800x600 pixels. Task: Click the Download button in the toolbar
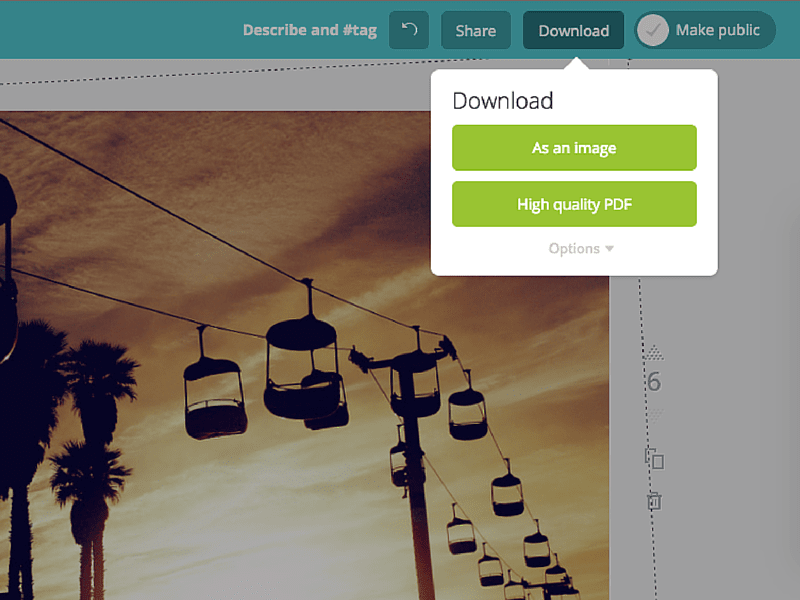573,30
